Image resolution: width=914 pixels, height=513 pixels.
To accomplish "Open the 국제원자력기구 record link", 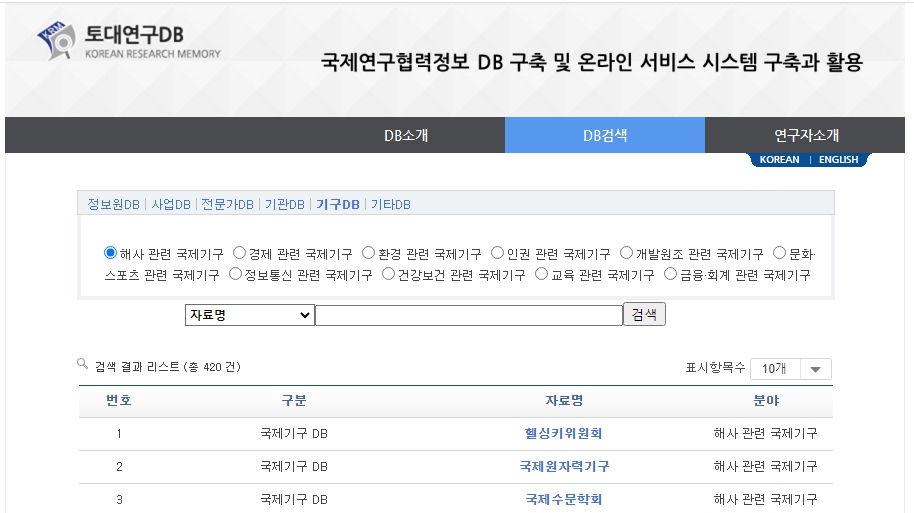I will 564,467.
